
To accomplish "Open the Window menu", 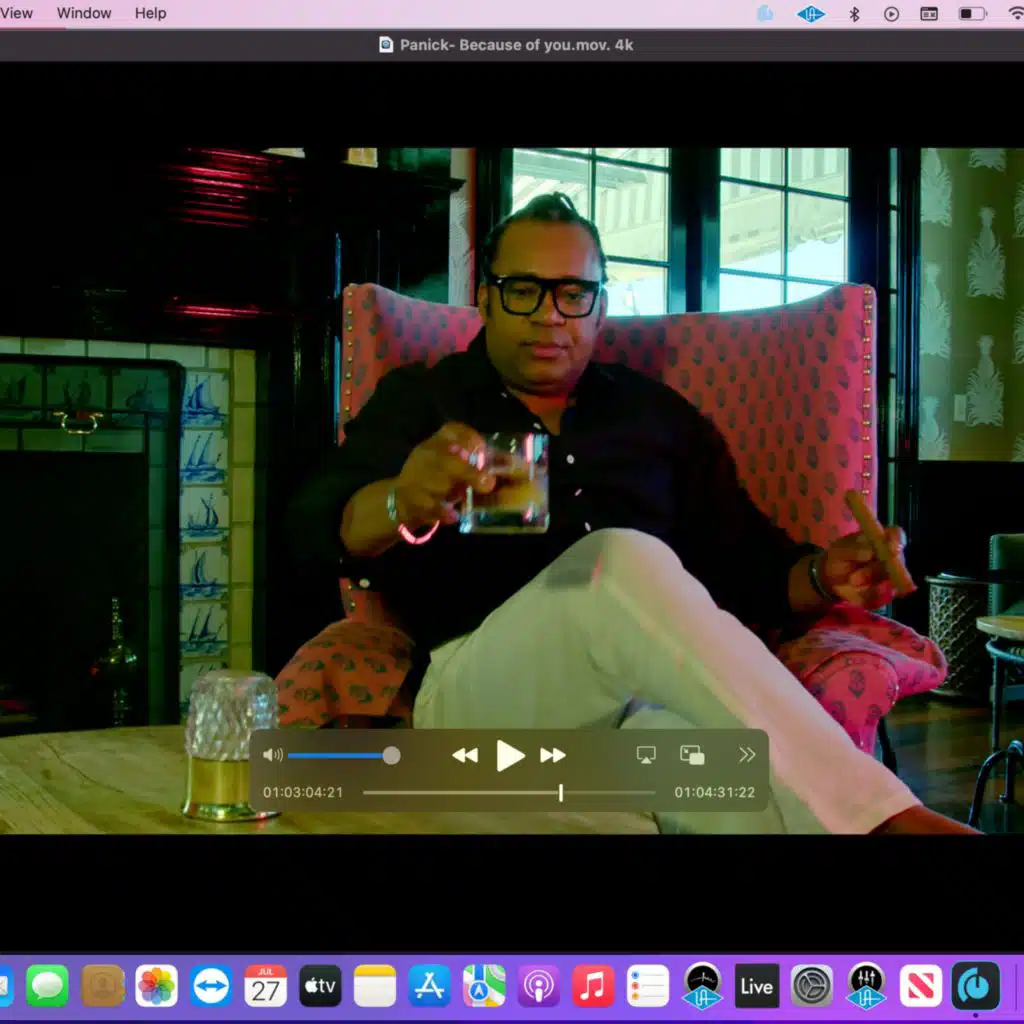I will pyautogui.click(x=84, y=13).
